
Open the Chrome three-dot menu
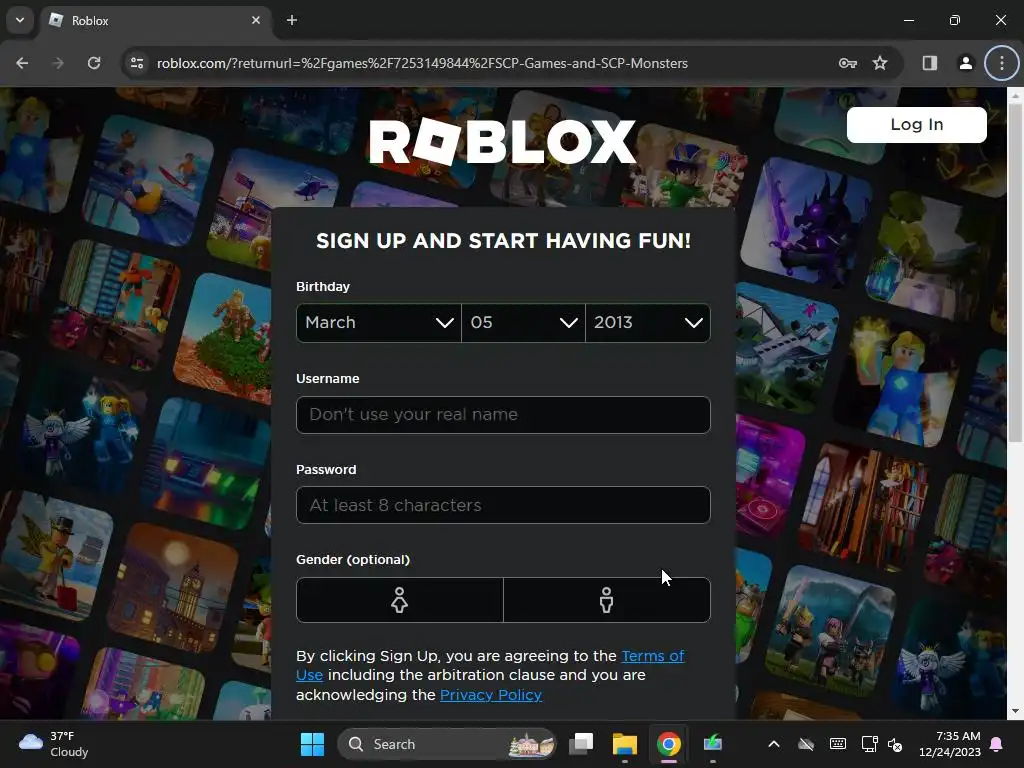(1002, 63)
